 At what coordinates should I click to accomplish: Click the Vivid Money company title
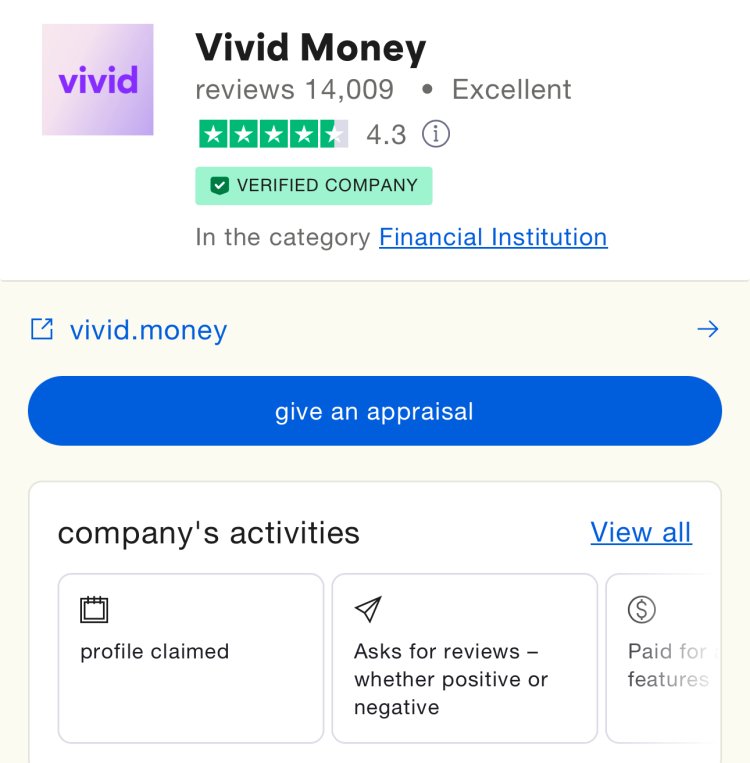pos(311,48)
